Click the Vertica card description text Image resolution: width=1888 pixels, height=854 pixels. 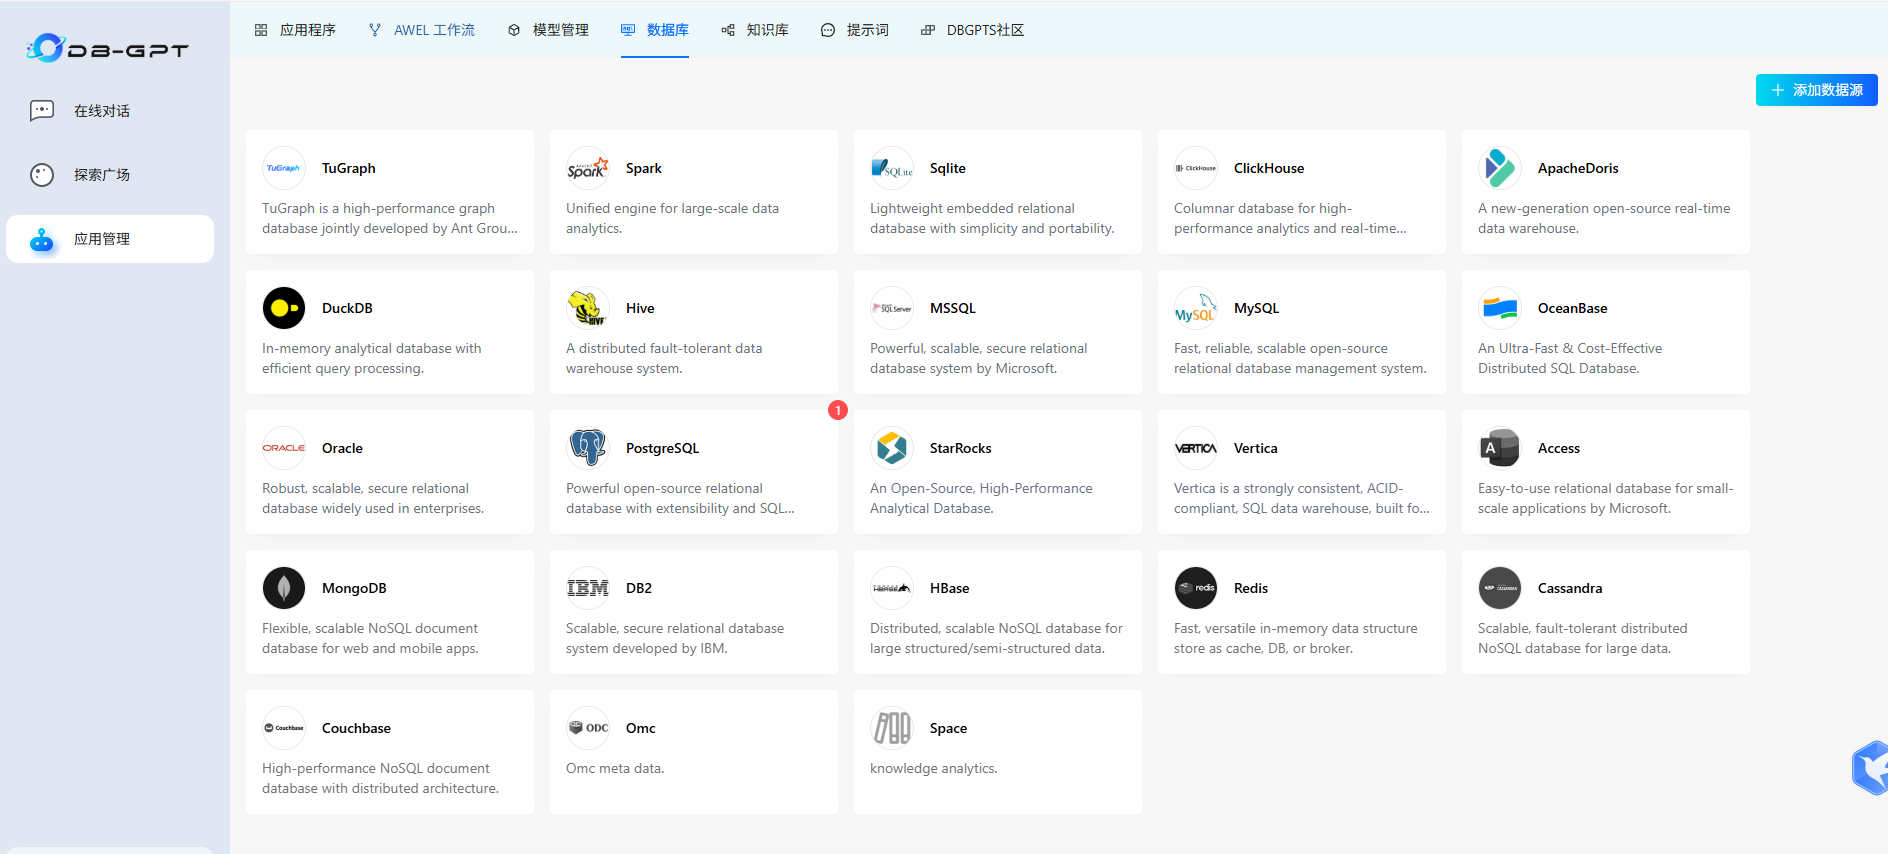coord(1302,498)
